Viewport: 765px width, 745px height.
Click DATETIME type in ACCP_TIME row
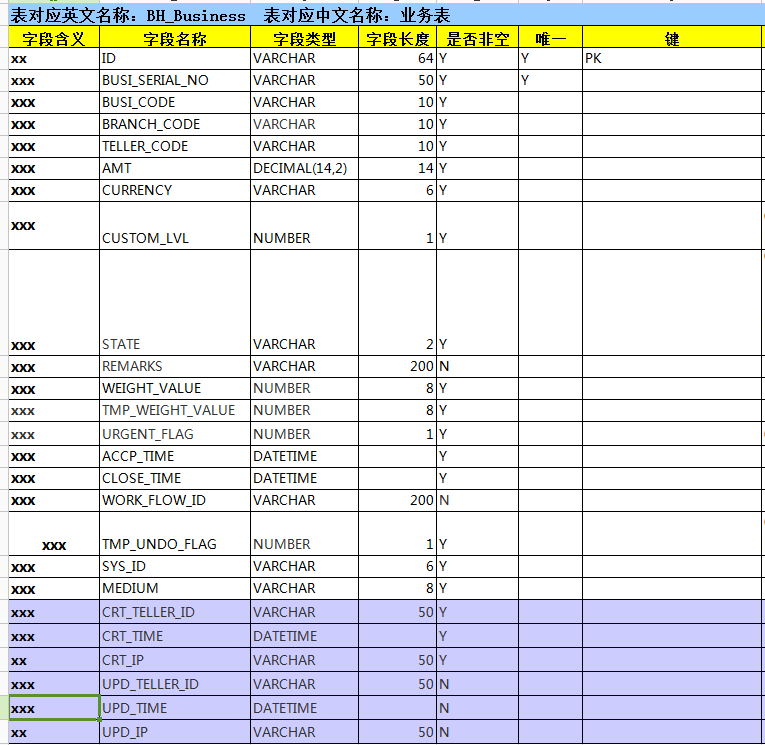(x=304, y=456)
